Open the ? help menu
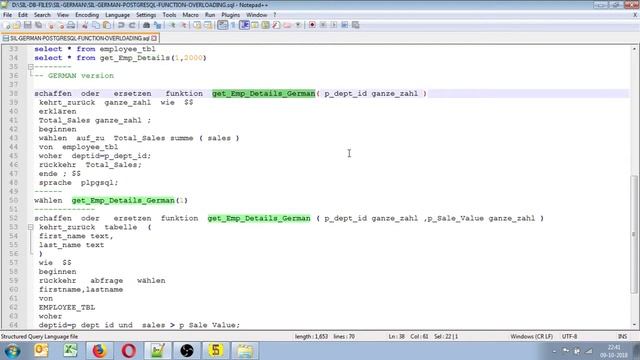The height and width of the screenshot is (360, 640). pyautogui.click(x=275, y=15)
